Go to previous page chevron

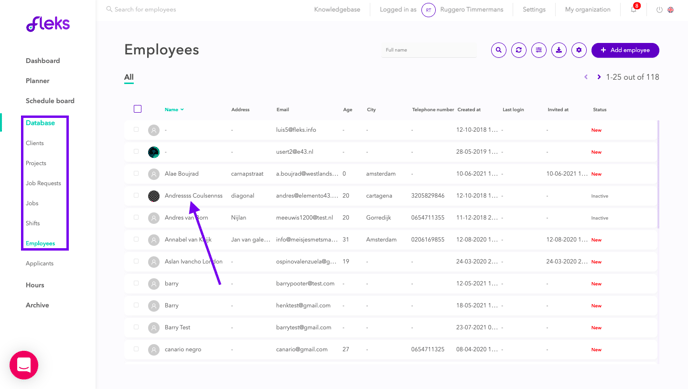tap(586, 77)
